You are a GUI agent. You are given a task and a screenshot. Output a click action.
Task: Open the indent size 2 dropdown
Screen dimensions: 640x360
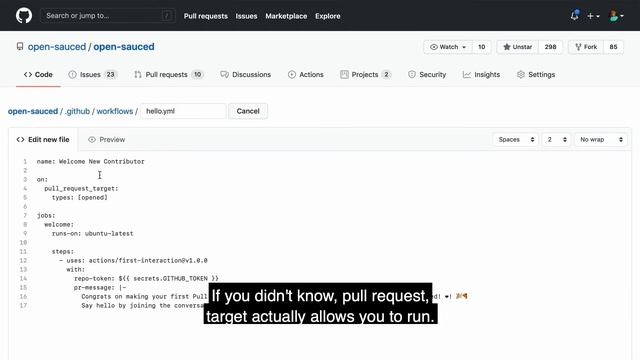pos(556,140)
